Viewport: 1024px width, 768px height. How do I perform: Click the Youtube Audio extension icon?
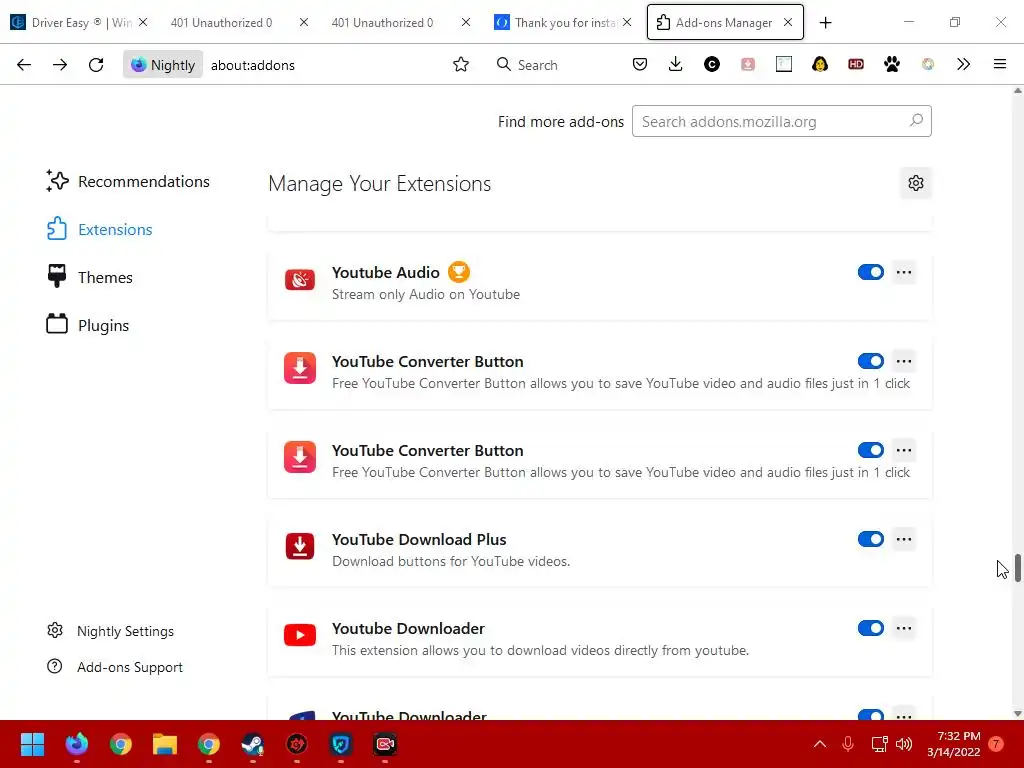[300, 280]
